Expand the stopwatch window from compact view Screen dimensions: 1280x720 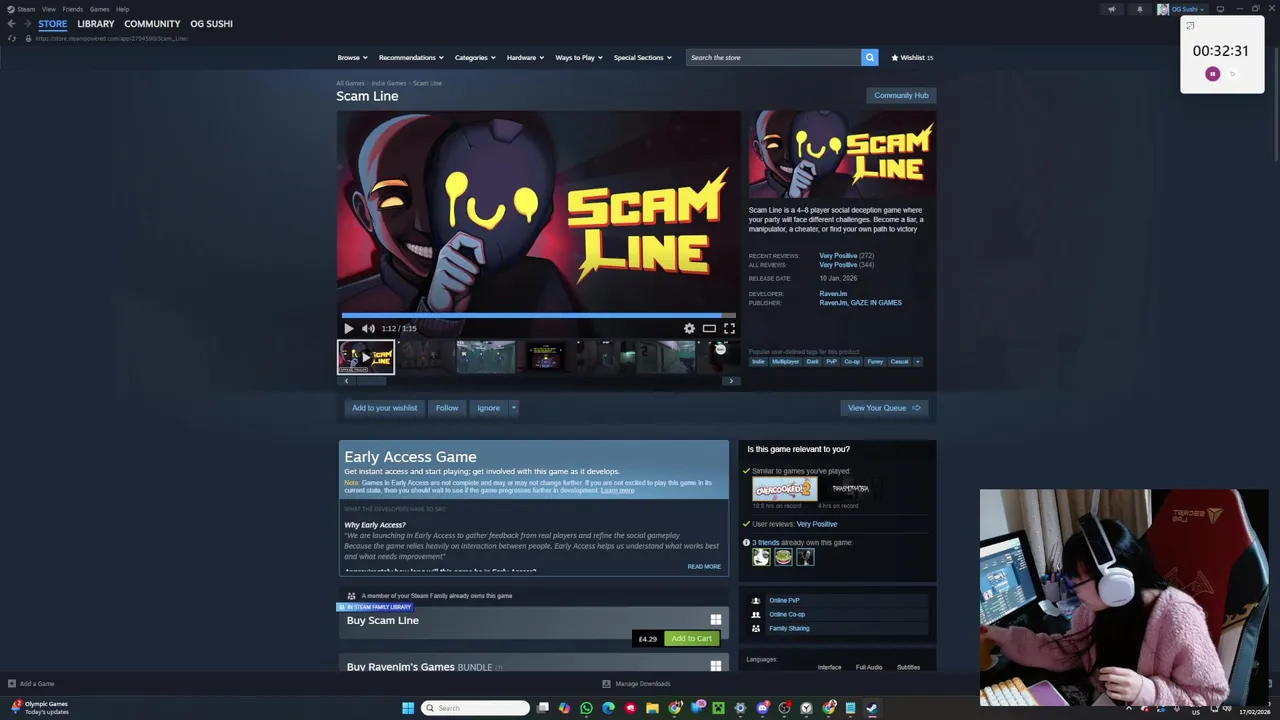point(1190,26)
